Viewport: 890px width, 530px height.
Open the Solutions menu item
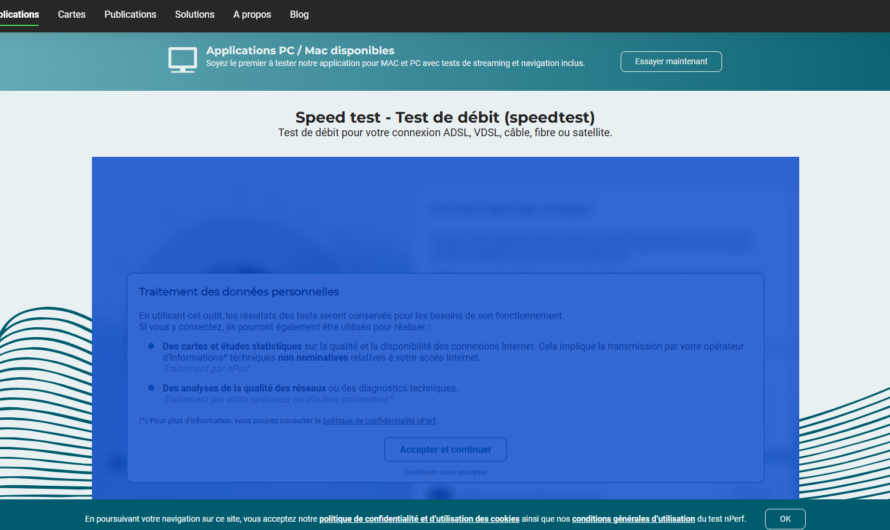click(195, 15)
